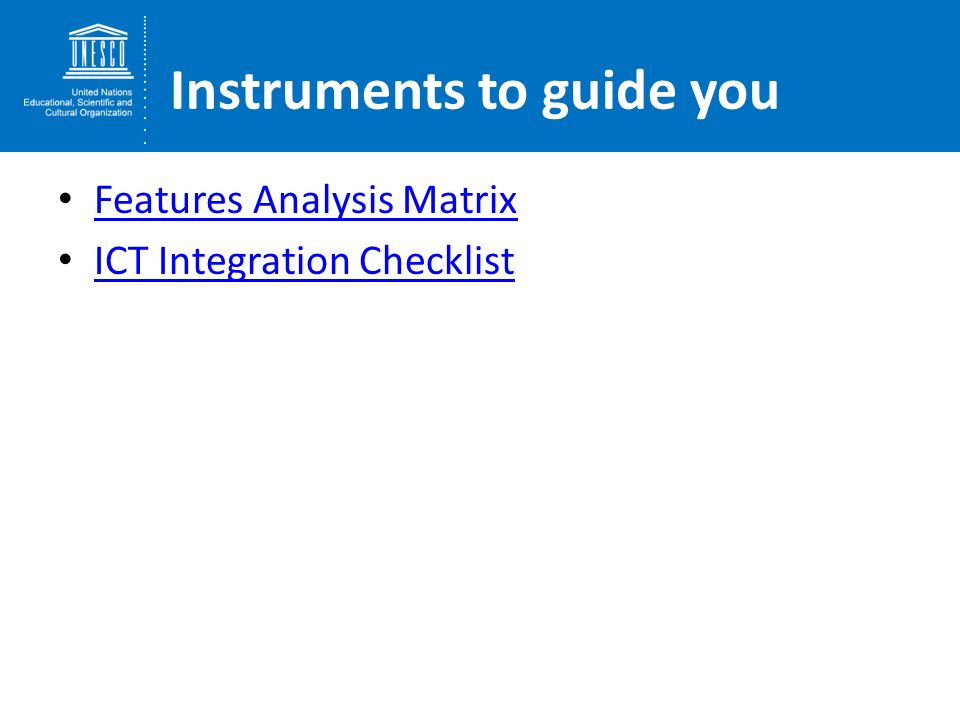Click the word you in the title
This screenshot has height=720, width=960.
[734, 97]
